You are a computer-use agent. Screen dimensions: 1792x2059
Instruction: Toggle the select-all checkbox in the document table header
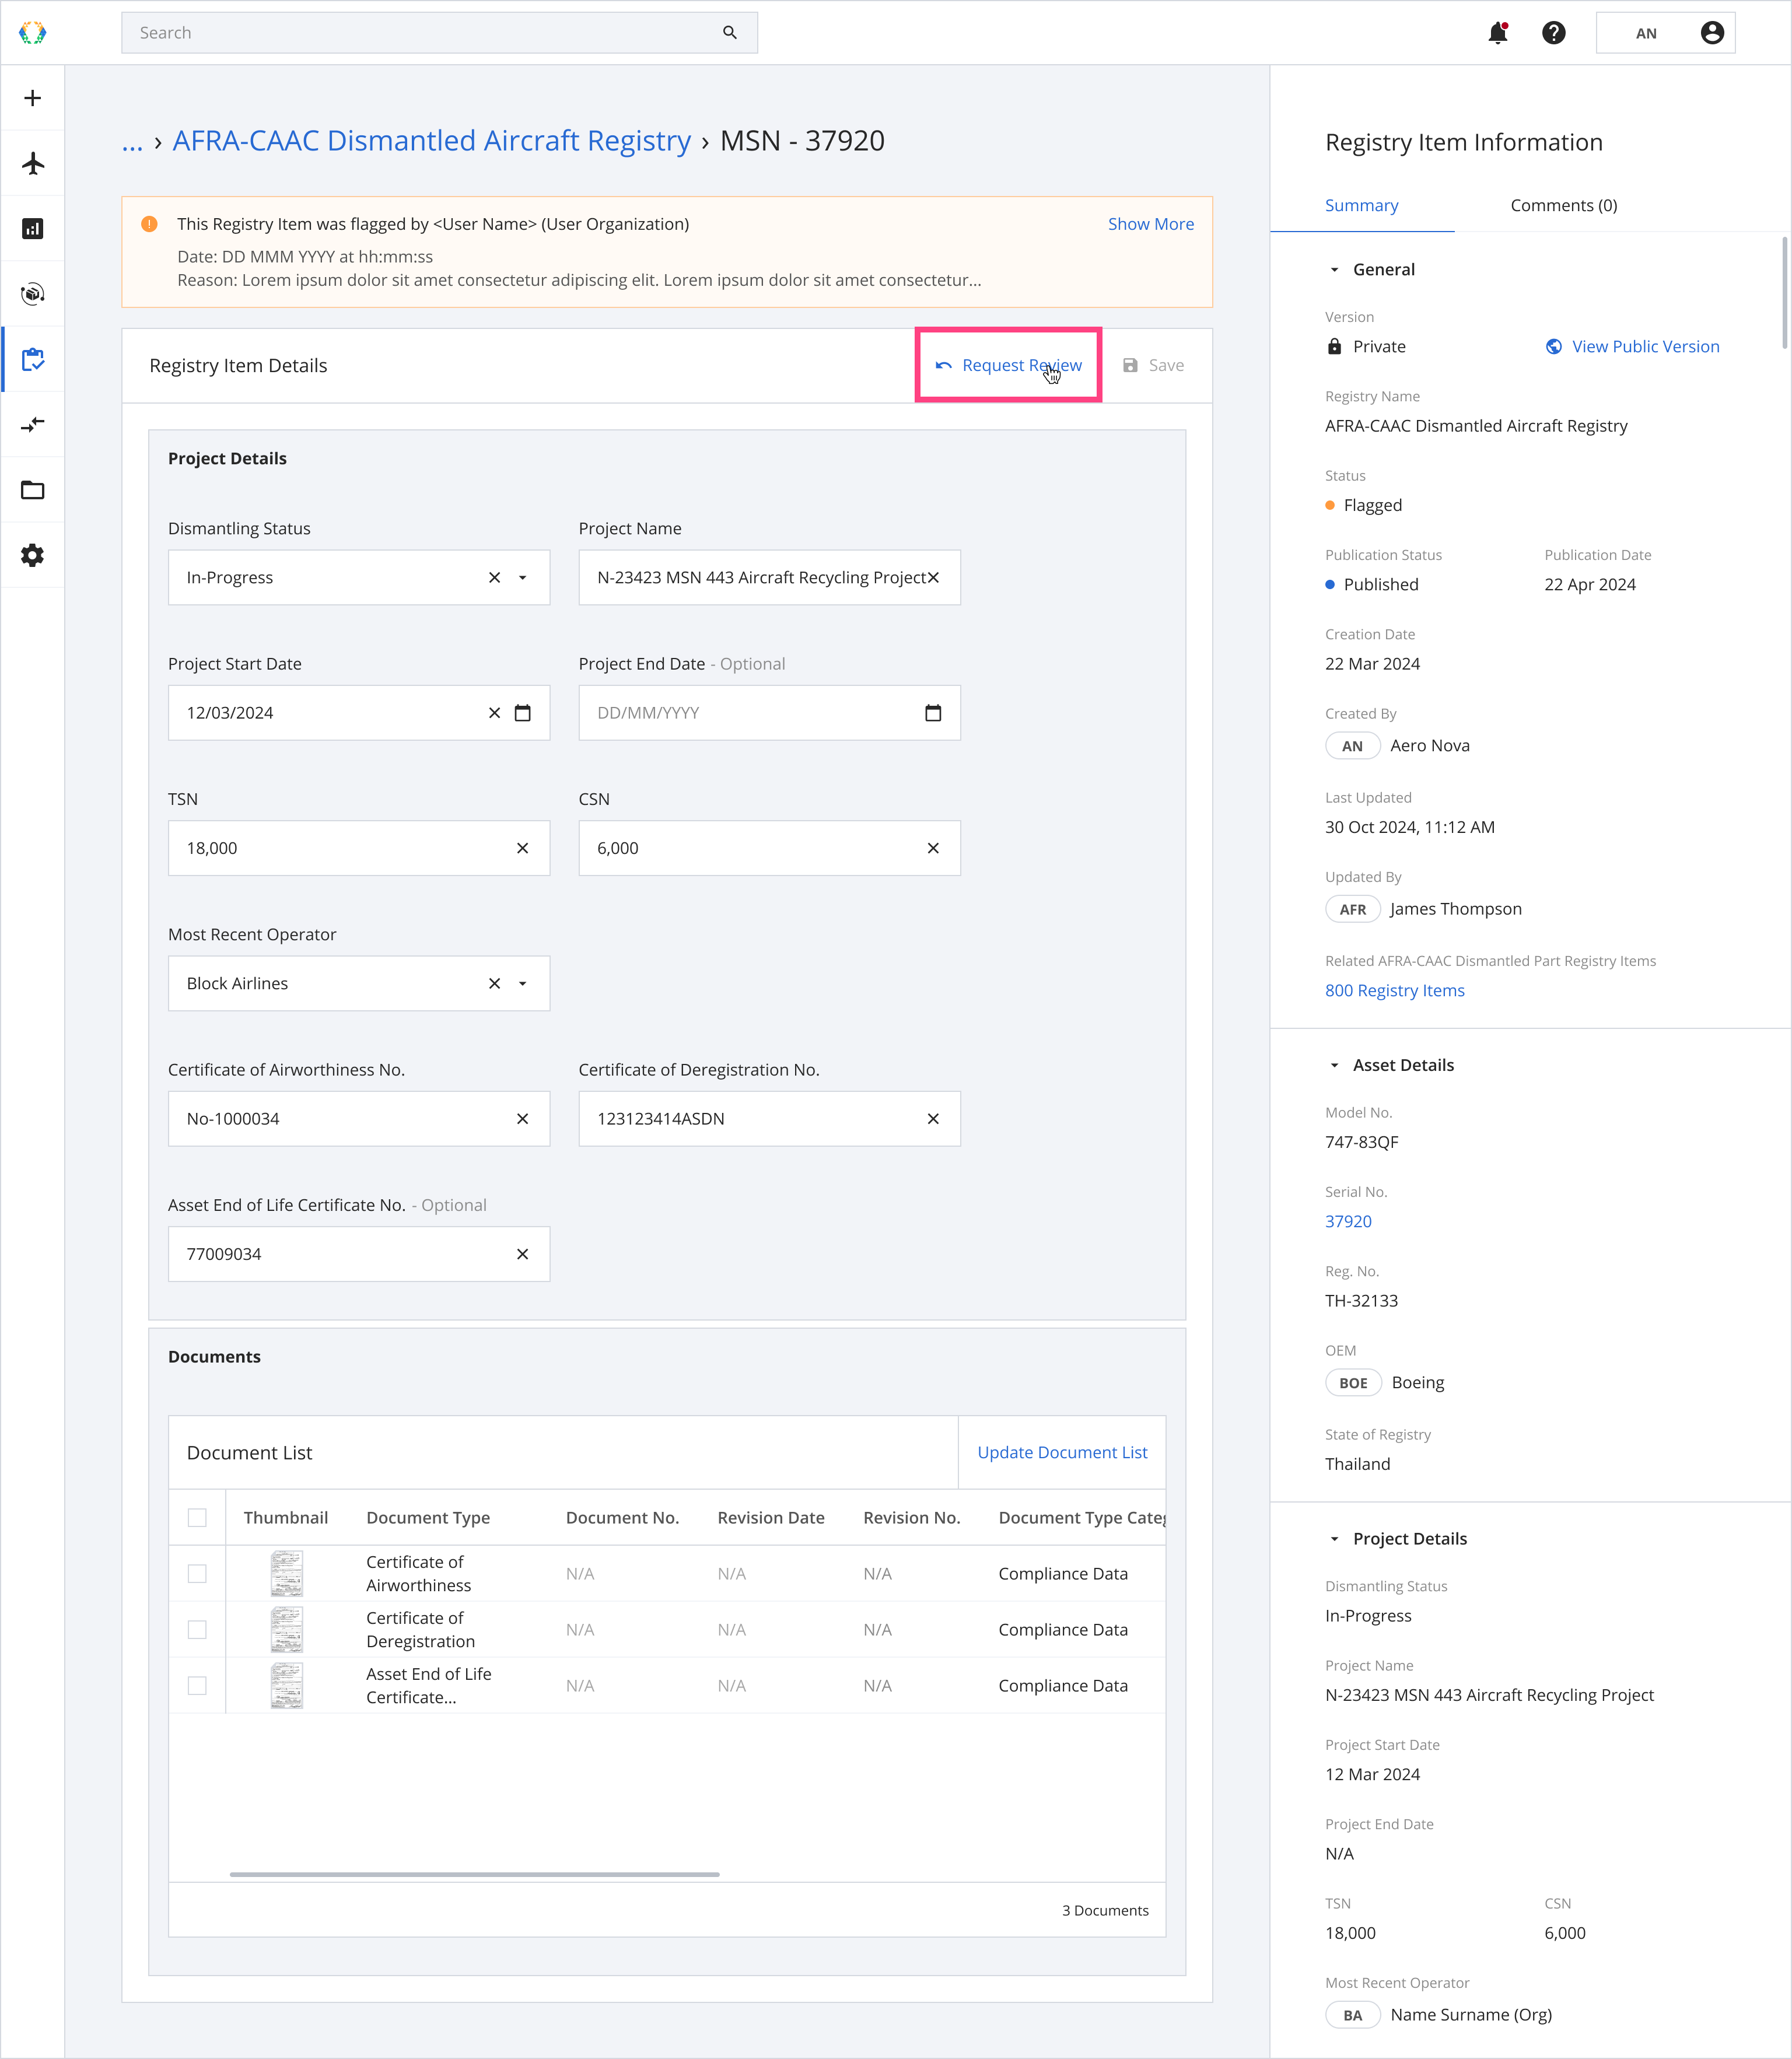click(197, 1517)
